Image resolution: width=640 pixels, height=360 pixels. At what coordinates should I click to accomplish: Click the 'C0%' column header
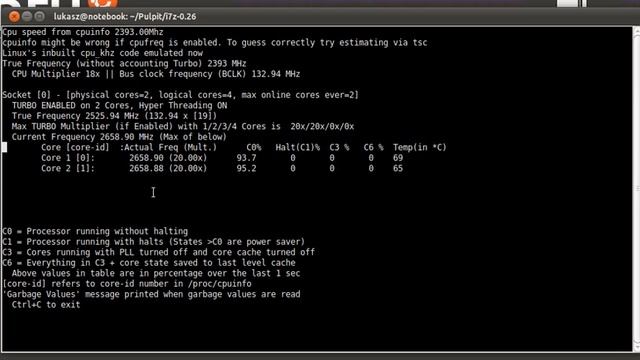coord(254,147)
